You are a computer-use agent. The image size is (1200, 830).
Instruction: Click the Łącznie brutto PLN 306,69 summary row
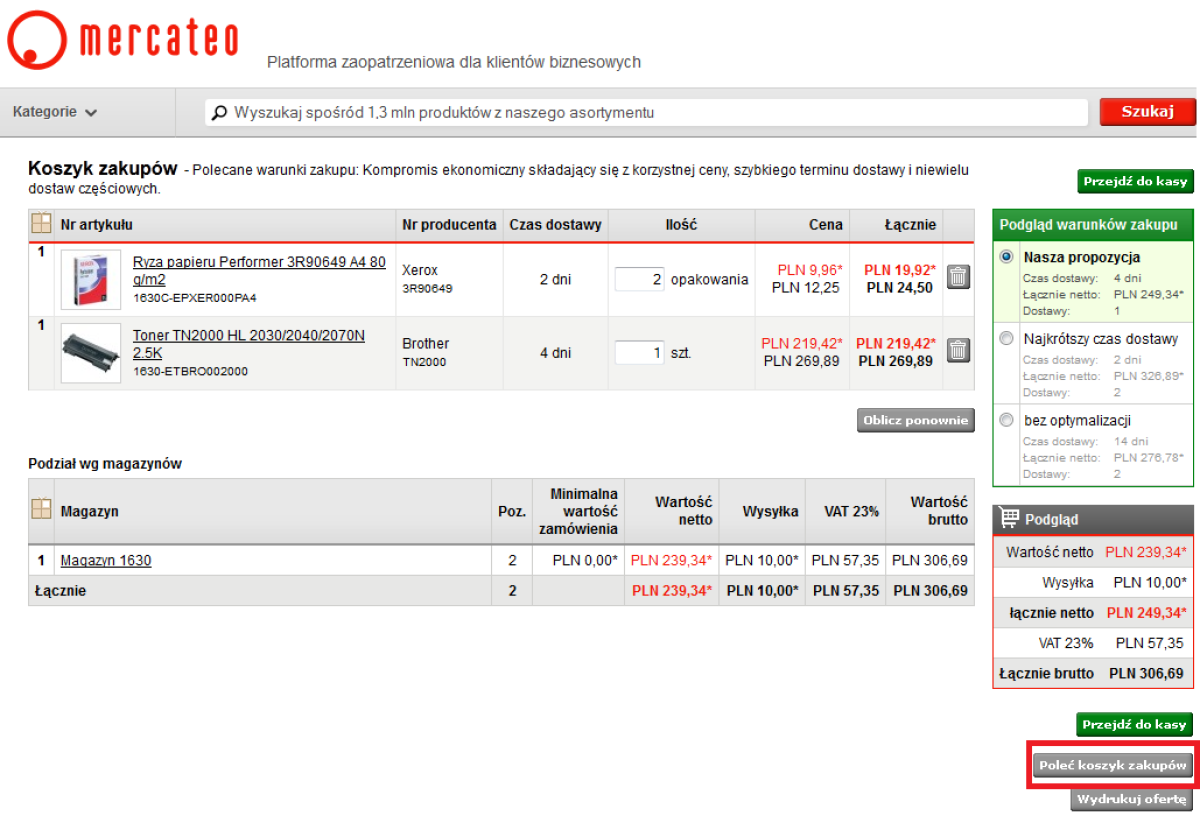(x=1094, y=673)
